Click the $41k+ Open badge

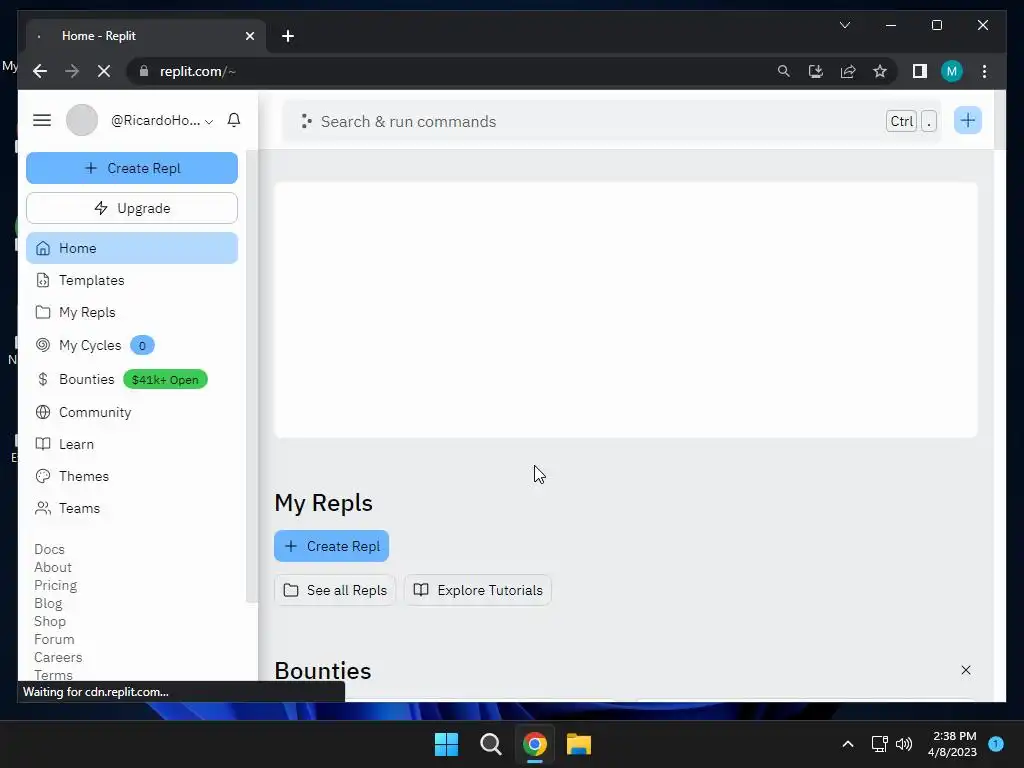tap(165, 379)
